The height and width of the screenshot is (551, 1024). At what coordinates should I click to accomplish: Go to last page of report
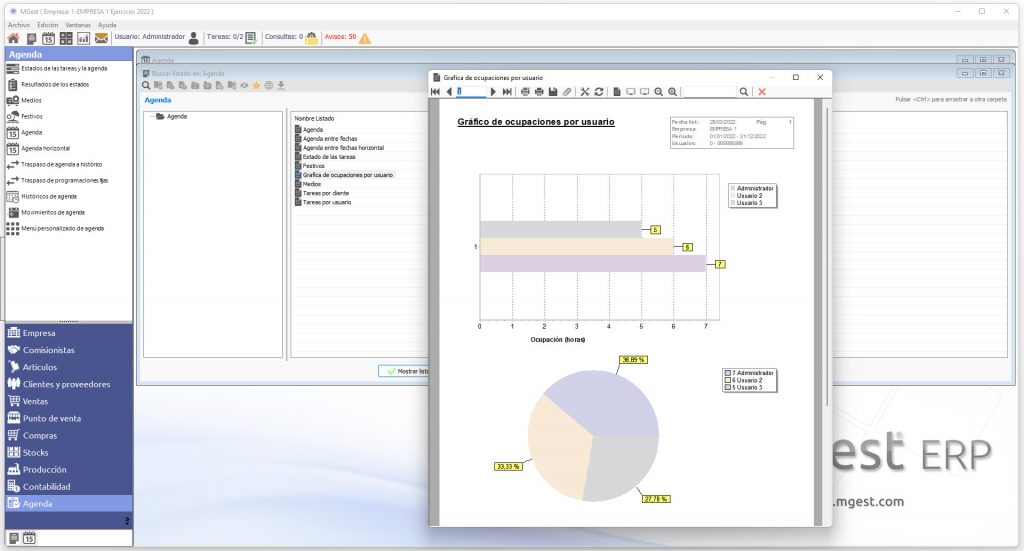click(507, 92)
